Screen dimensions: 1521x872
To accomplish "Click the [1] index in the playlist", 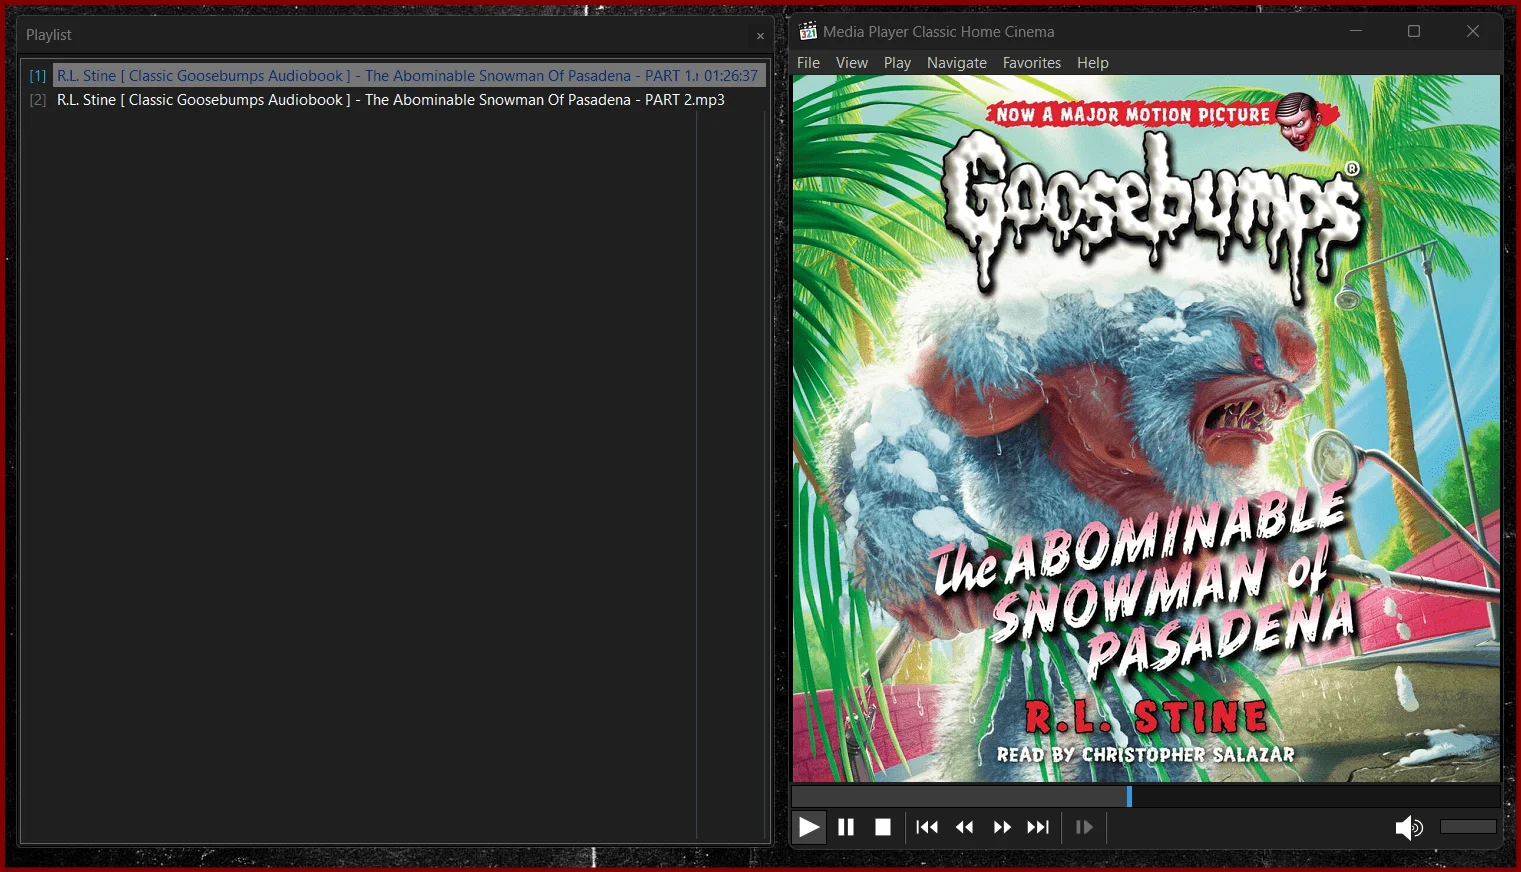I will (x=37, y=75).
